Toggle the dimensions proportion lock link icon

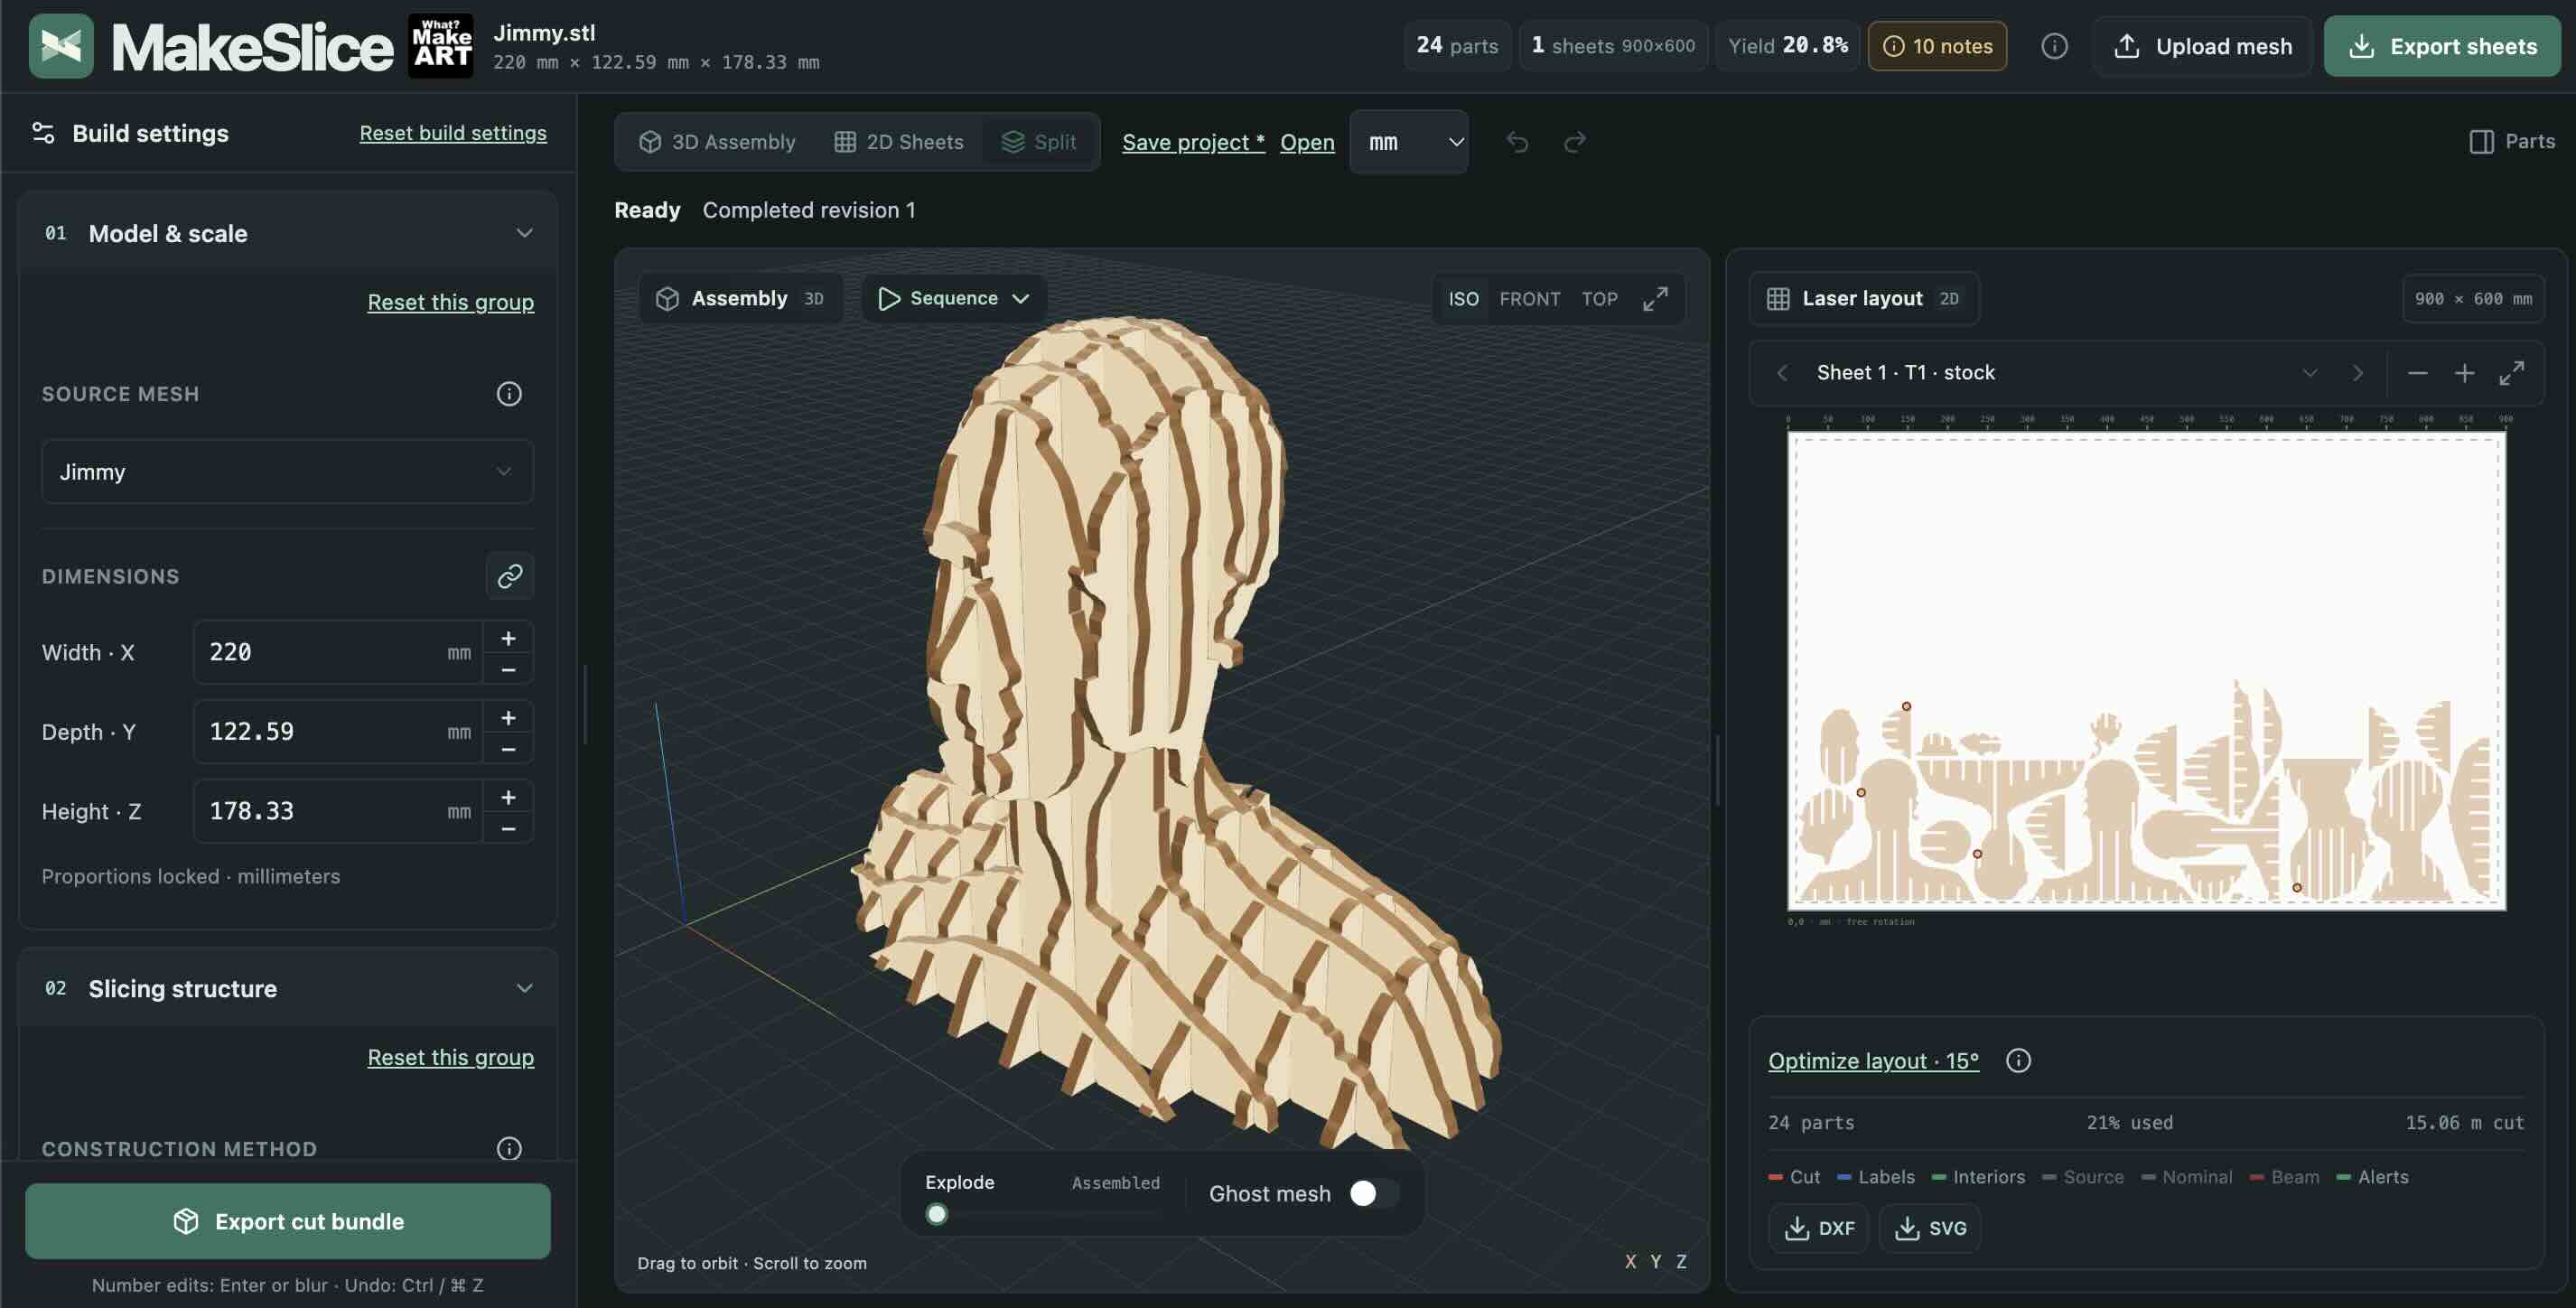coord(509,576)
